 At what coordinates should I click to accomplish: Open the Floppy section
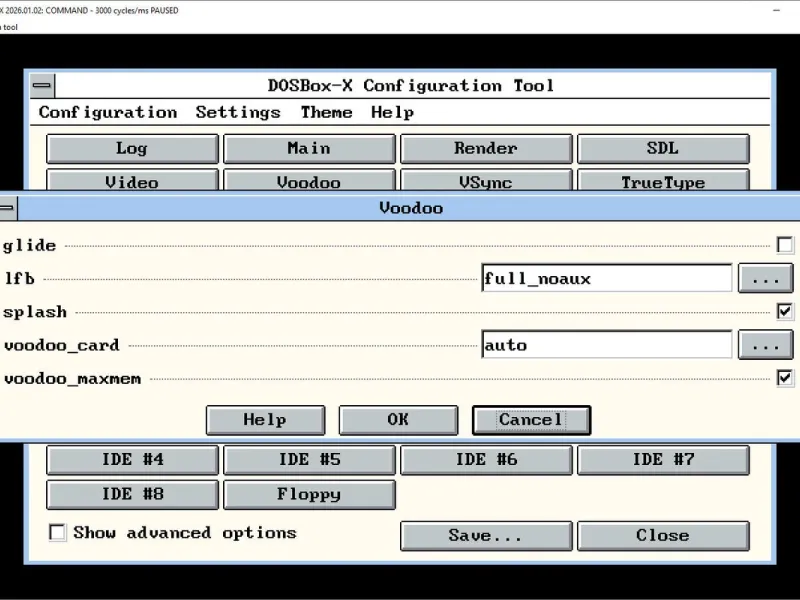pyautogui.click(x=309, y=494)
